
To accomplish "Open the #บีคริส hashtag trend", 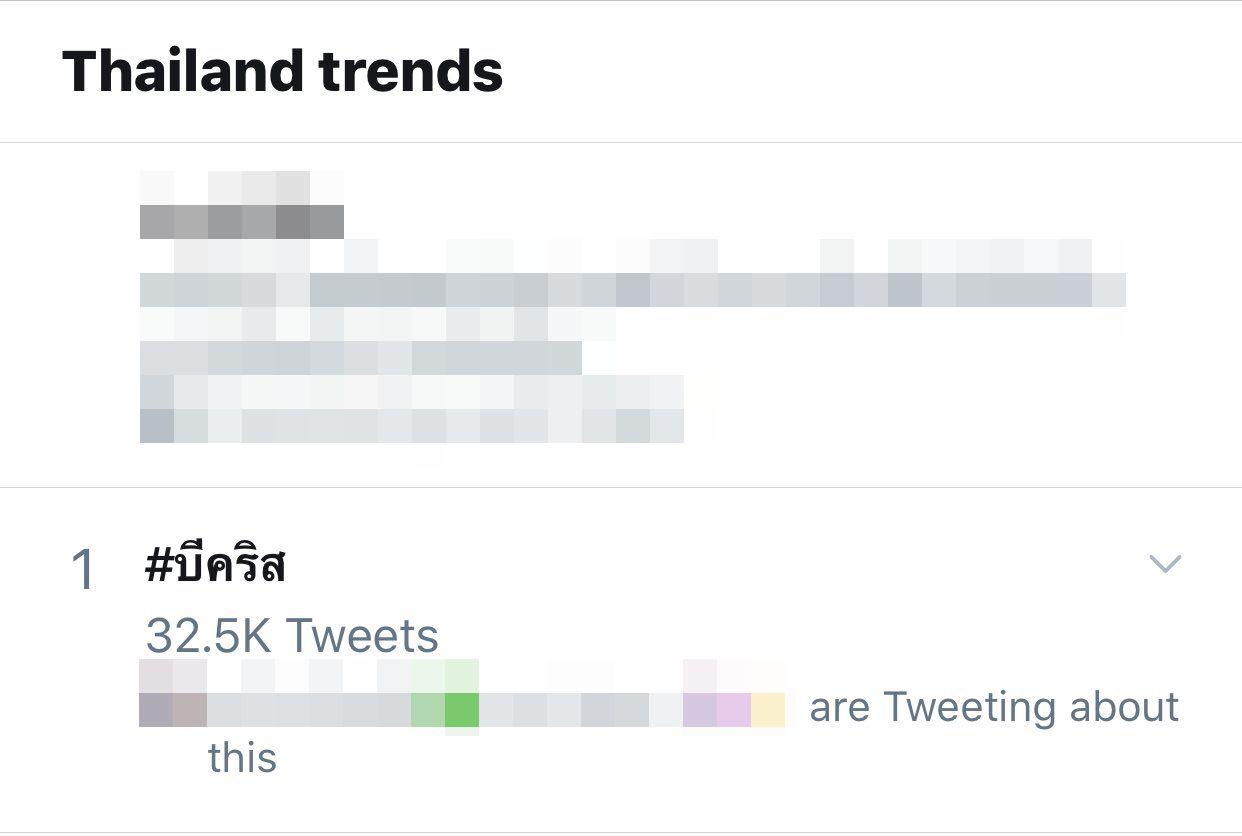I will pos(216,565).
